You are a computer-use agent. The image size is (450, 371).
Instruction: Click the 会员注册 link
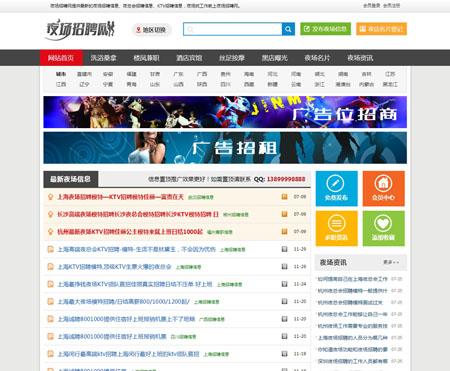pyautogui.click(x=391, y=5)
